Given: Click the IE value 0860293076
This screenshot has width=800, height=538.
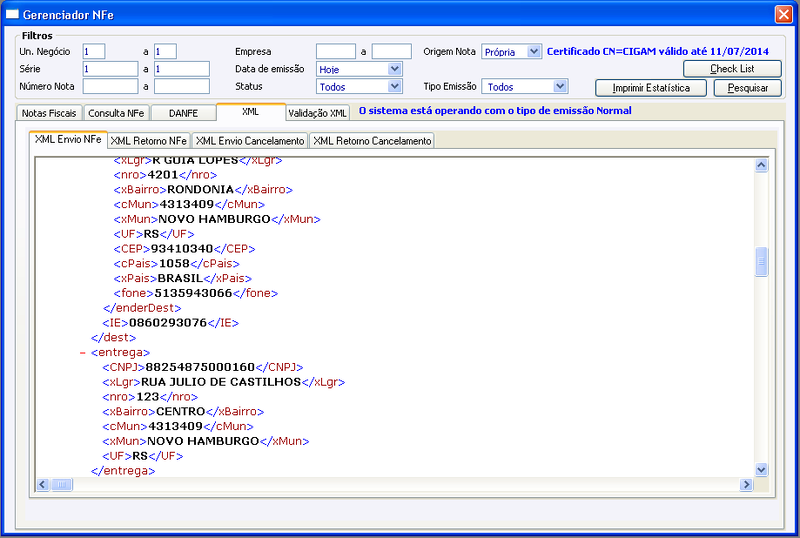Looking at the screenshot, I should coord(168,323).
